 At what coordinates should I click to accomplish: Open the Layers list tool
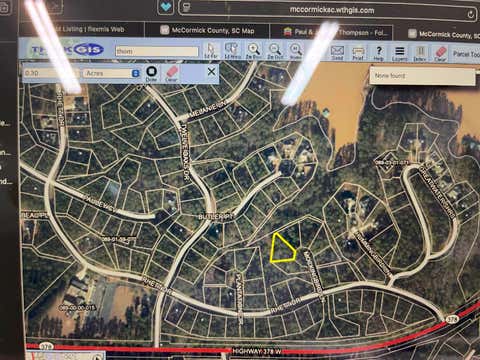[x=400, y=54]
